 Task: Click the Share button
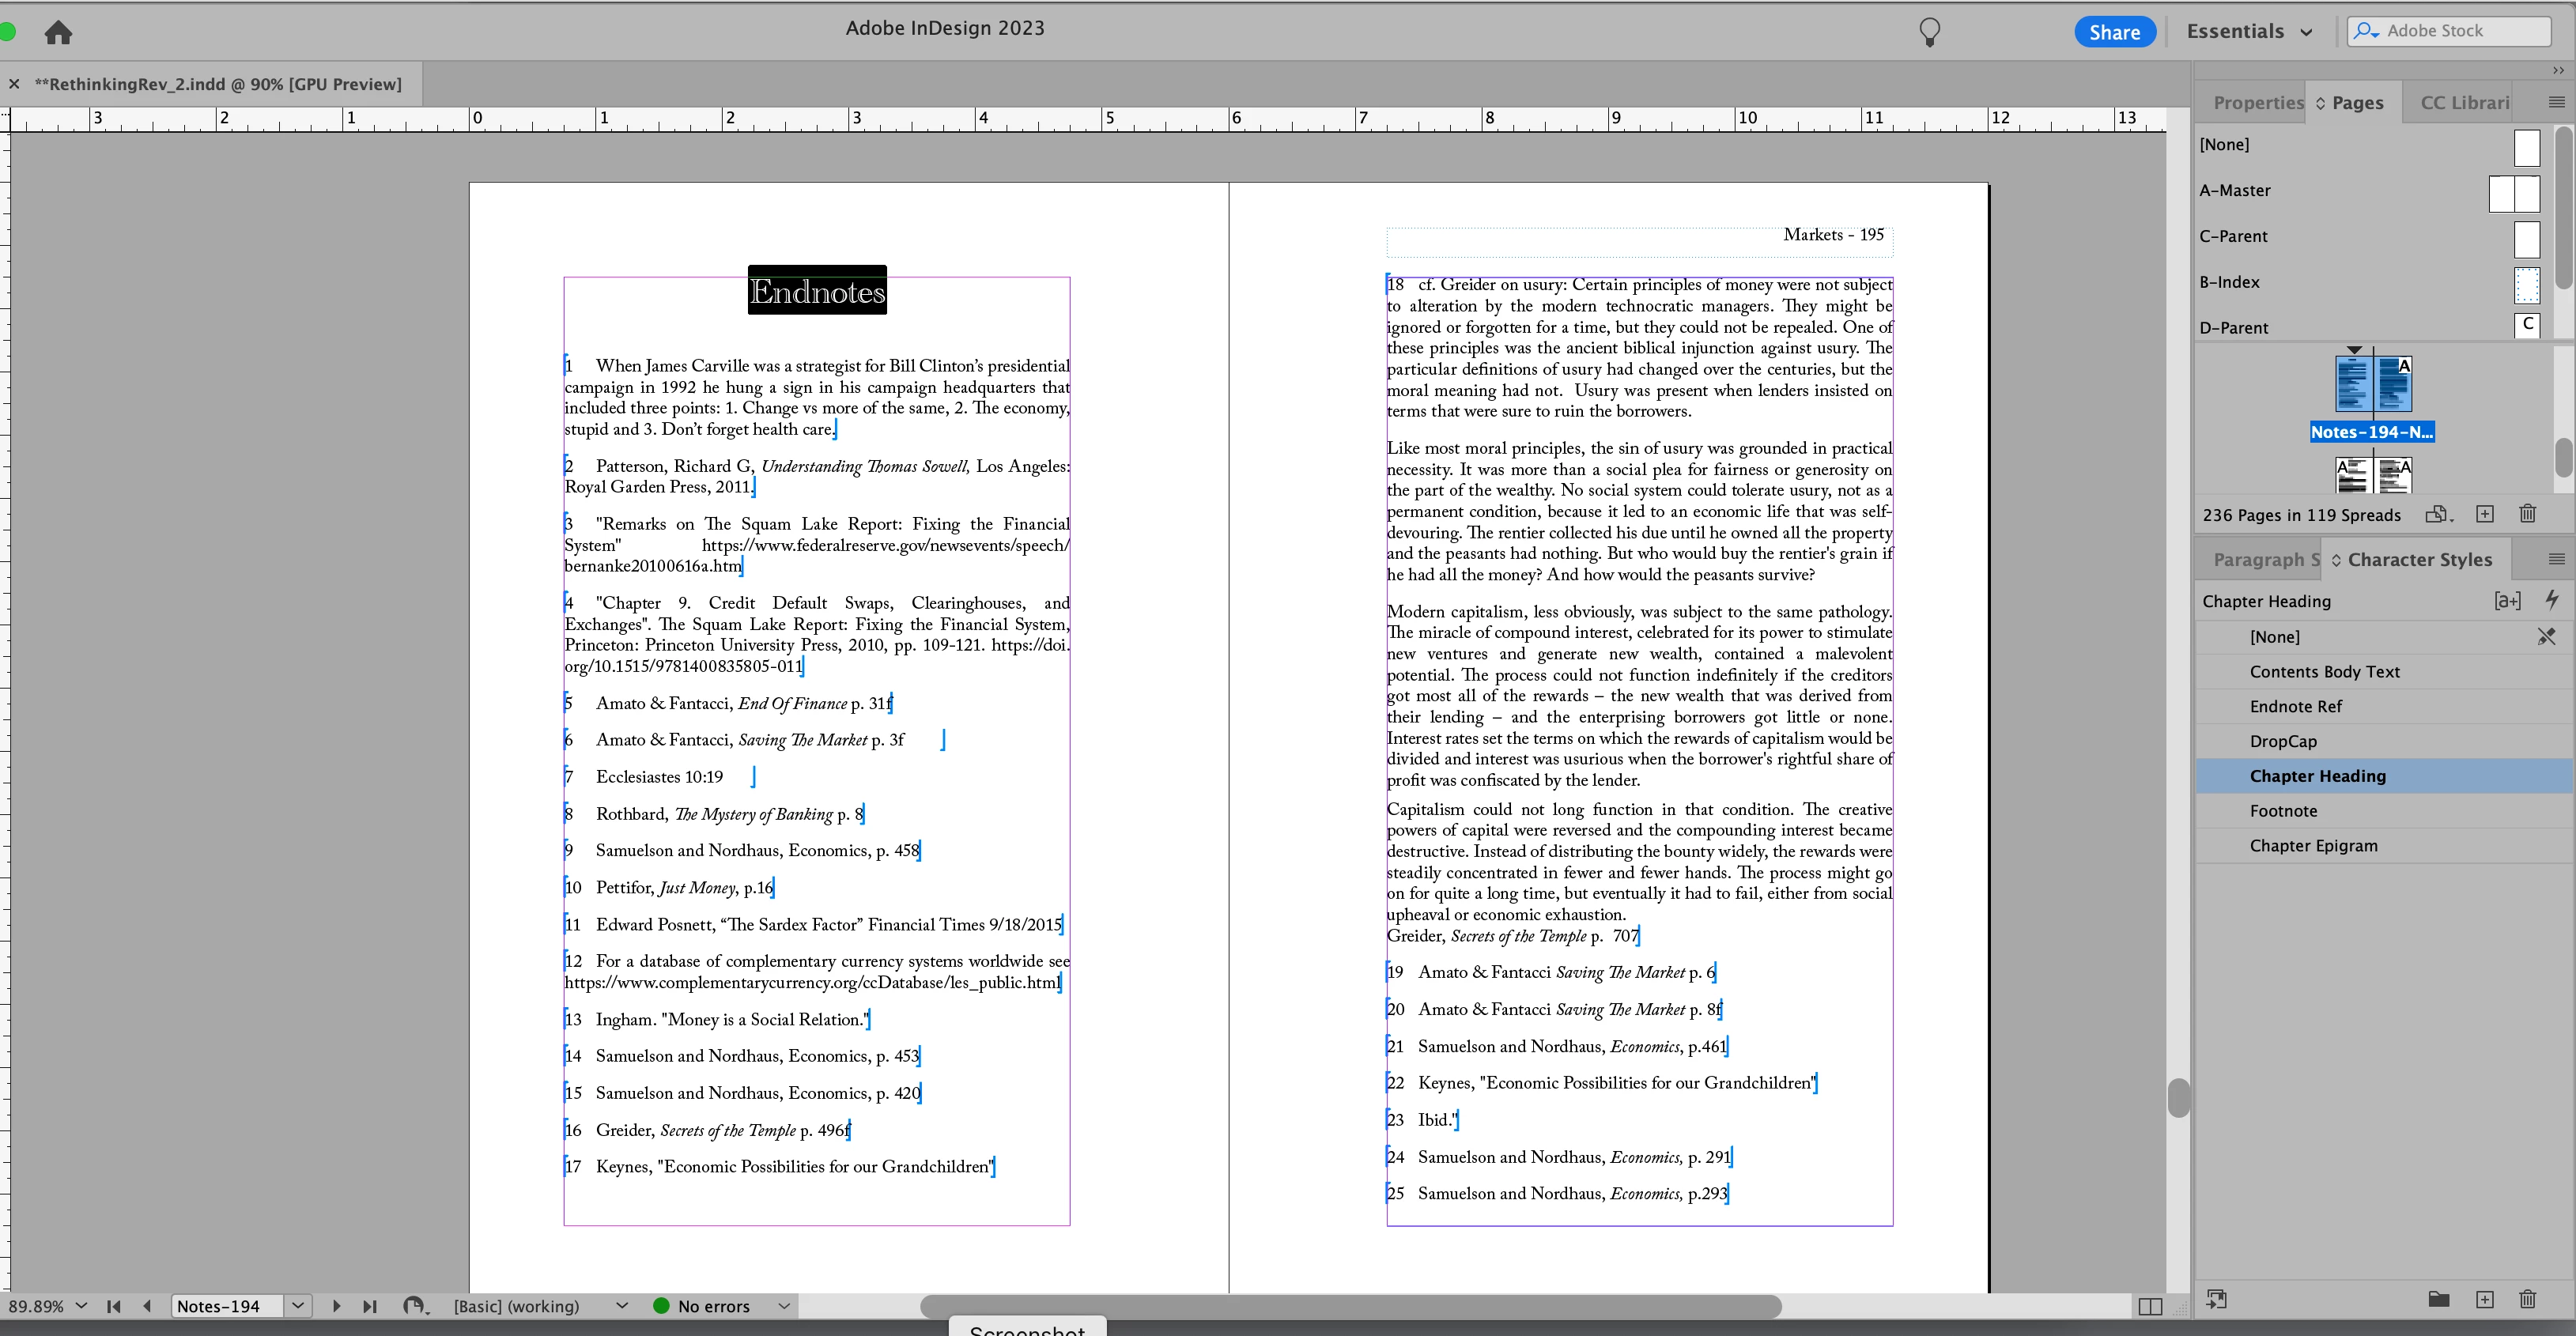2114,32
